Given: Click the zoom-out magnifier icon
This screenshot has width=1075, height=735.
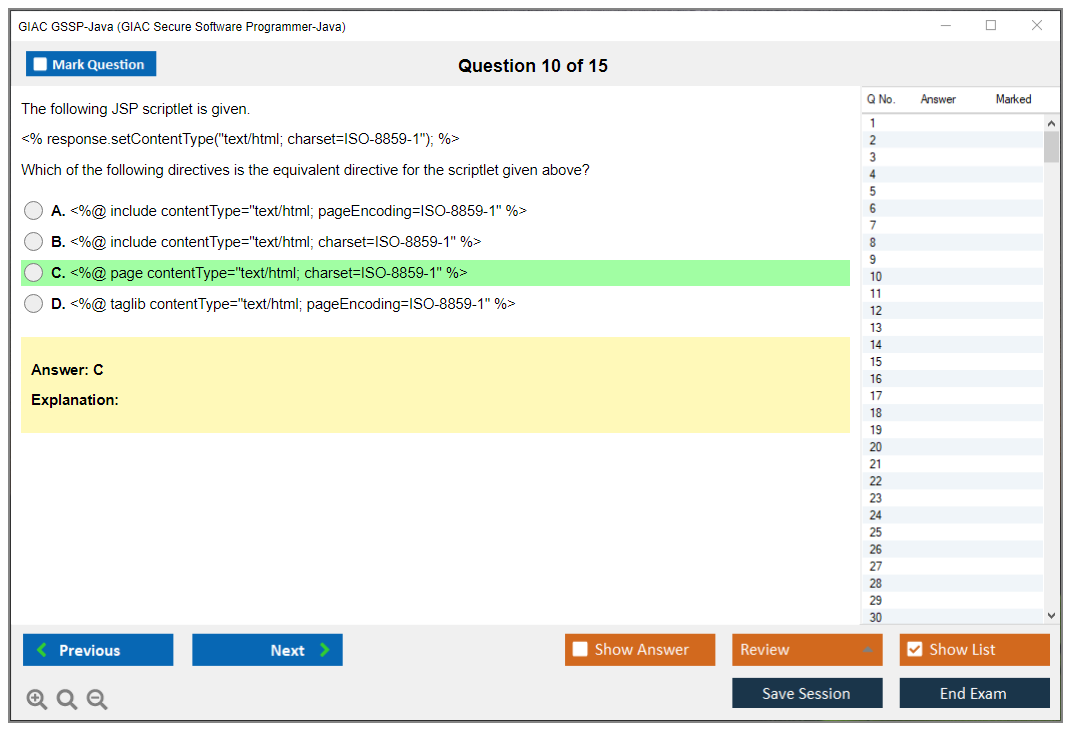Looking at the screenshot, I should coord(96,699).
